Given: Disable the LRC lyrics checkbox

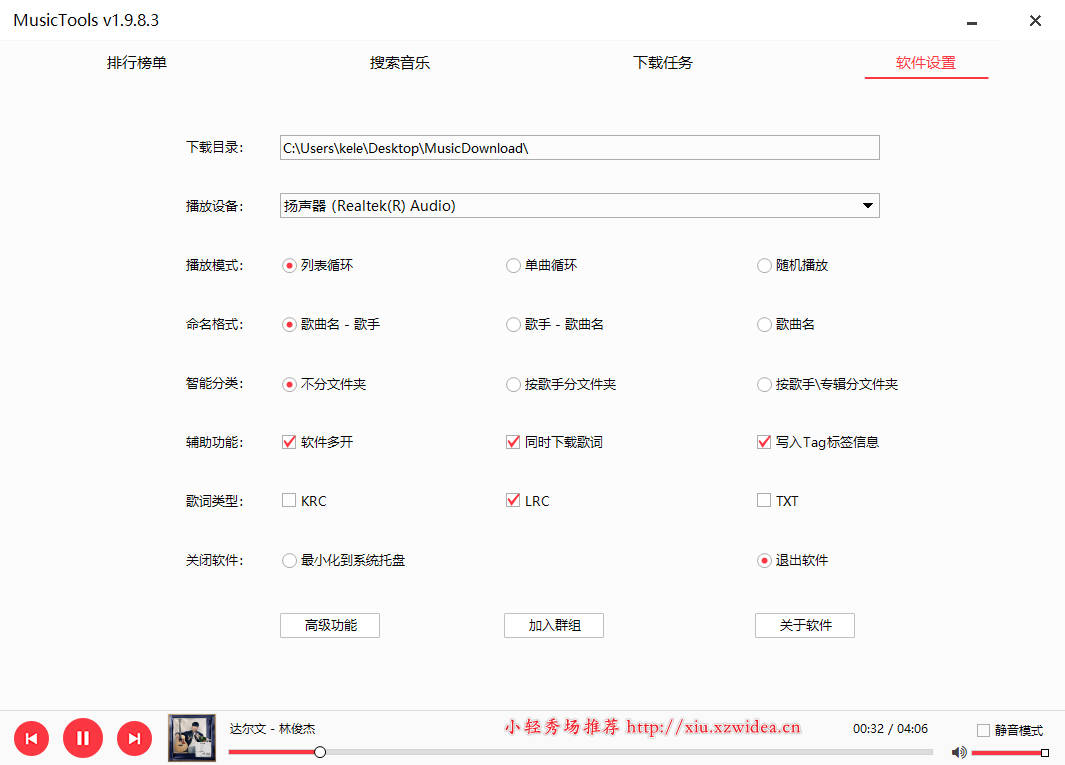Looking at the screenshot, I should click(513, 500).
